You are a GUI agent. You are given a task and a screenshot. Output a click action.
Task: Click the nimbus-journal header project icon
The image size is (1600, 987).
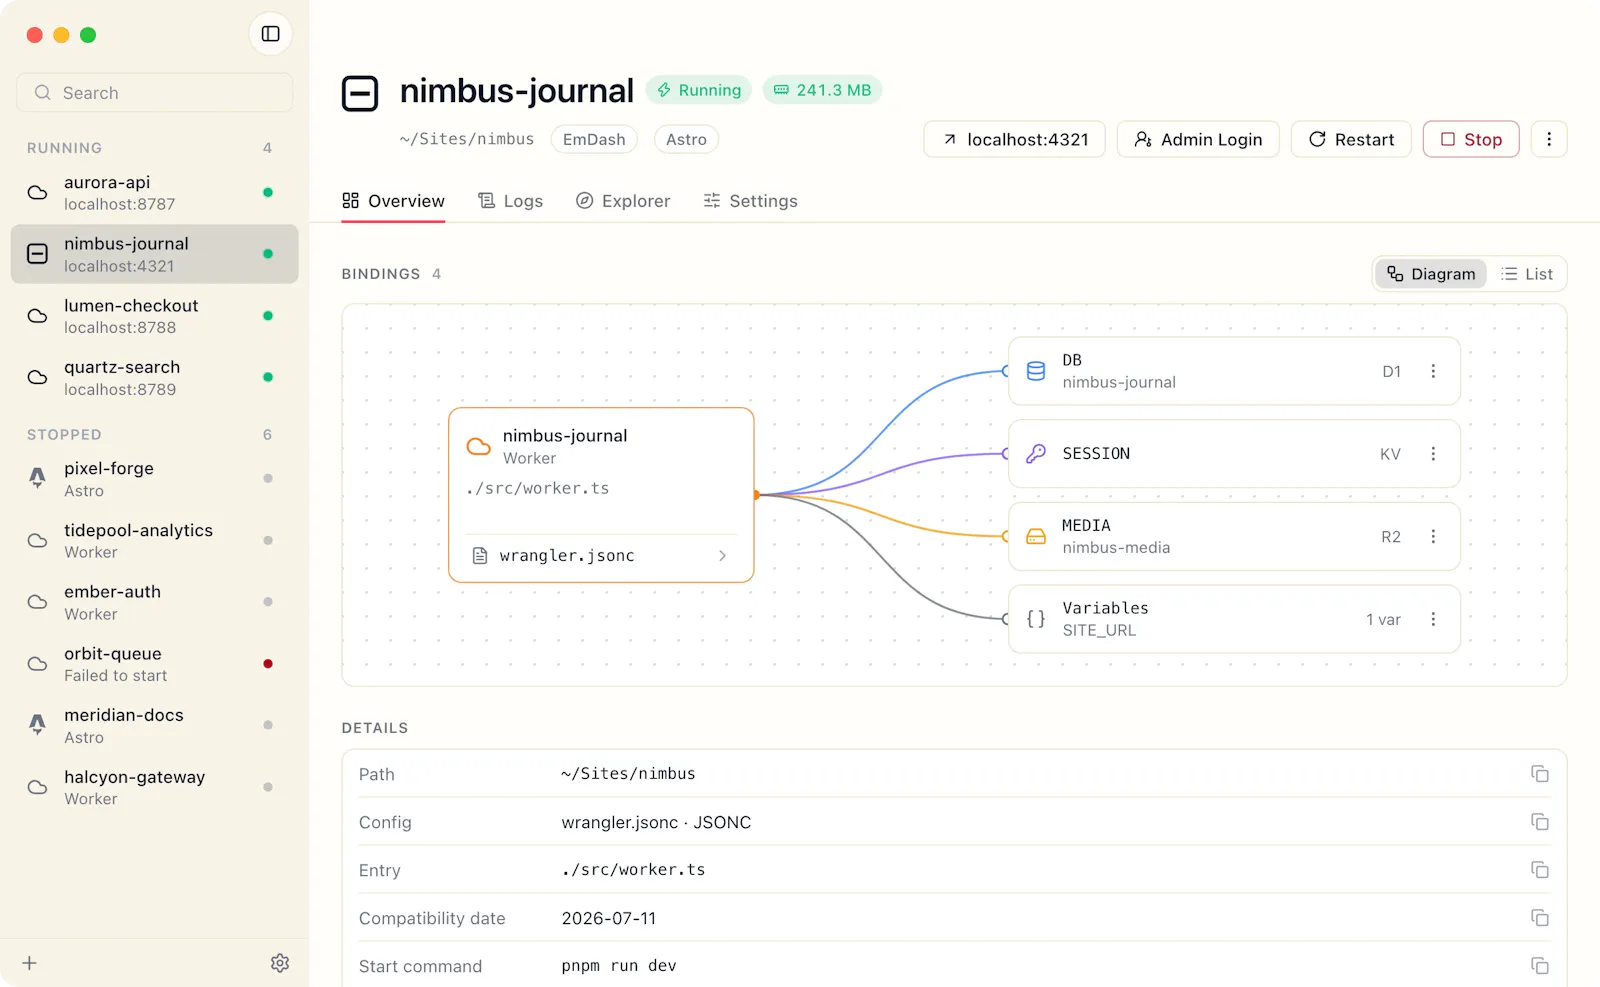(360, 93)
